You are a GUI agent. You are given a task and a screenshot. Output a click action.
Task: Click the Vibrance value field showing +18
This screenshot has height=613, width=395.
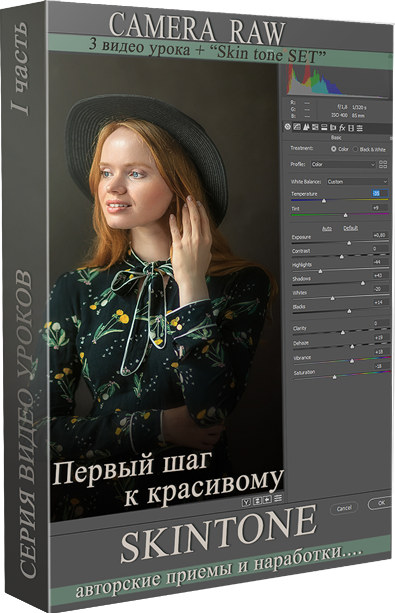click(x=381, y=351)
